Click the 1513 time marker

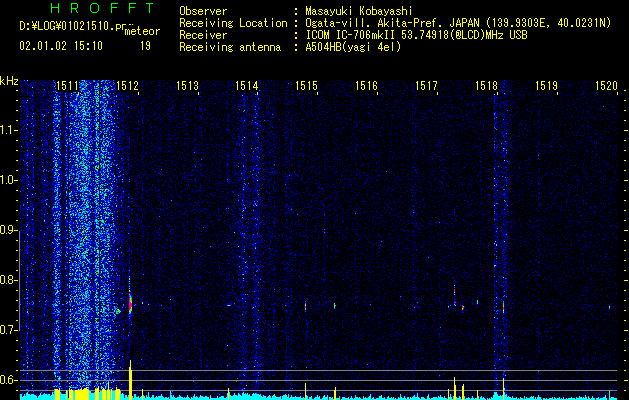[x=187, y=85]
